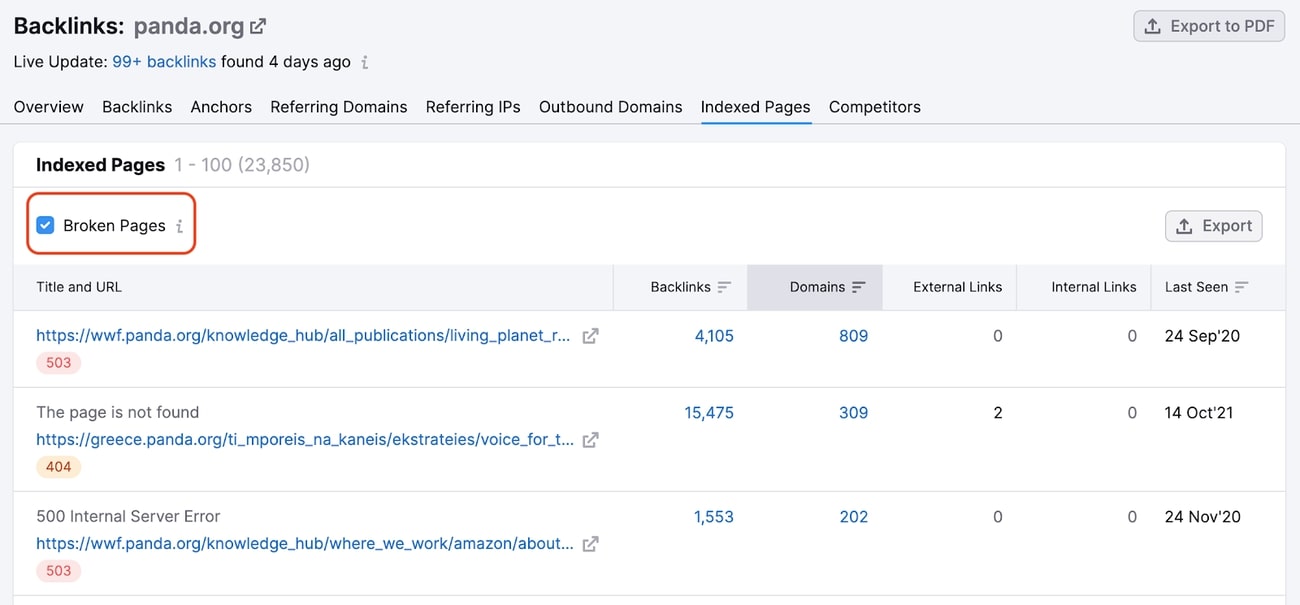Select the 24 Nov'20 last seen date
This screenshot has width=1300, height=605.
click(x=1203, y=517)
